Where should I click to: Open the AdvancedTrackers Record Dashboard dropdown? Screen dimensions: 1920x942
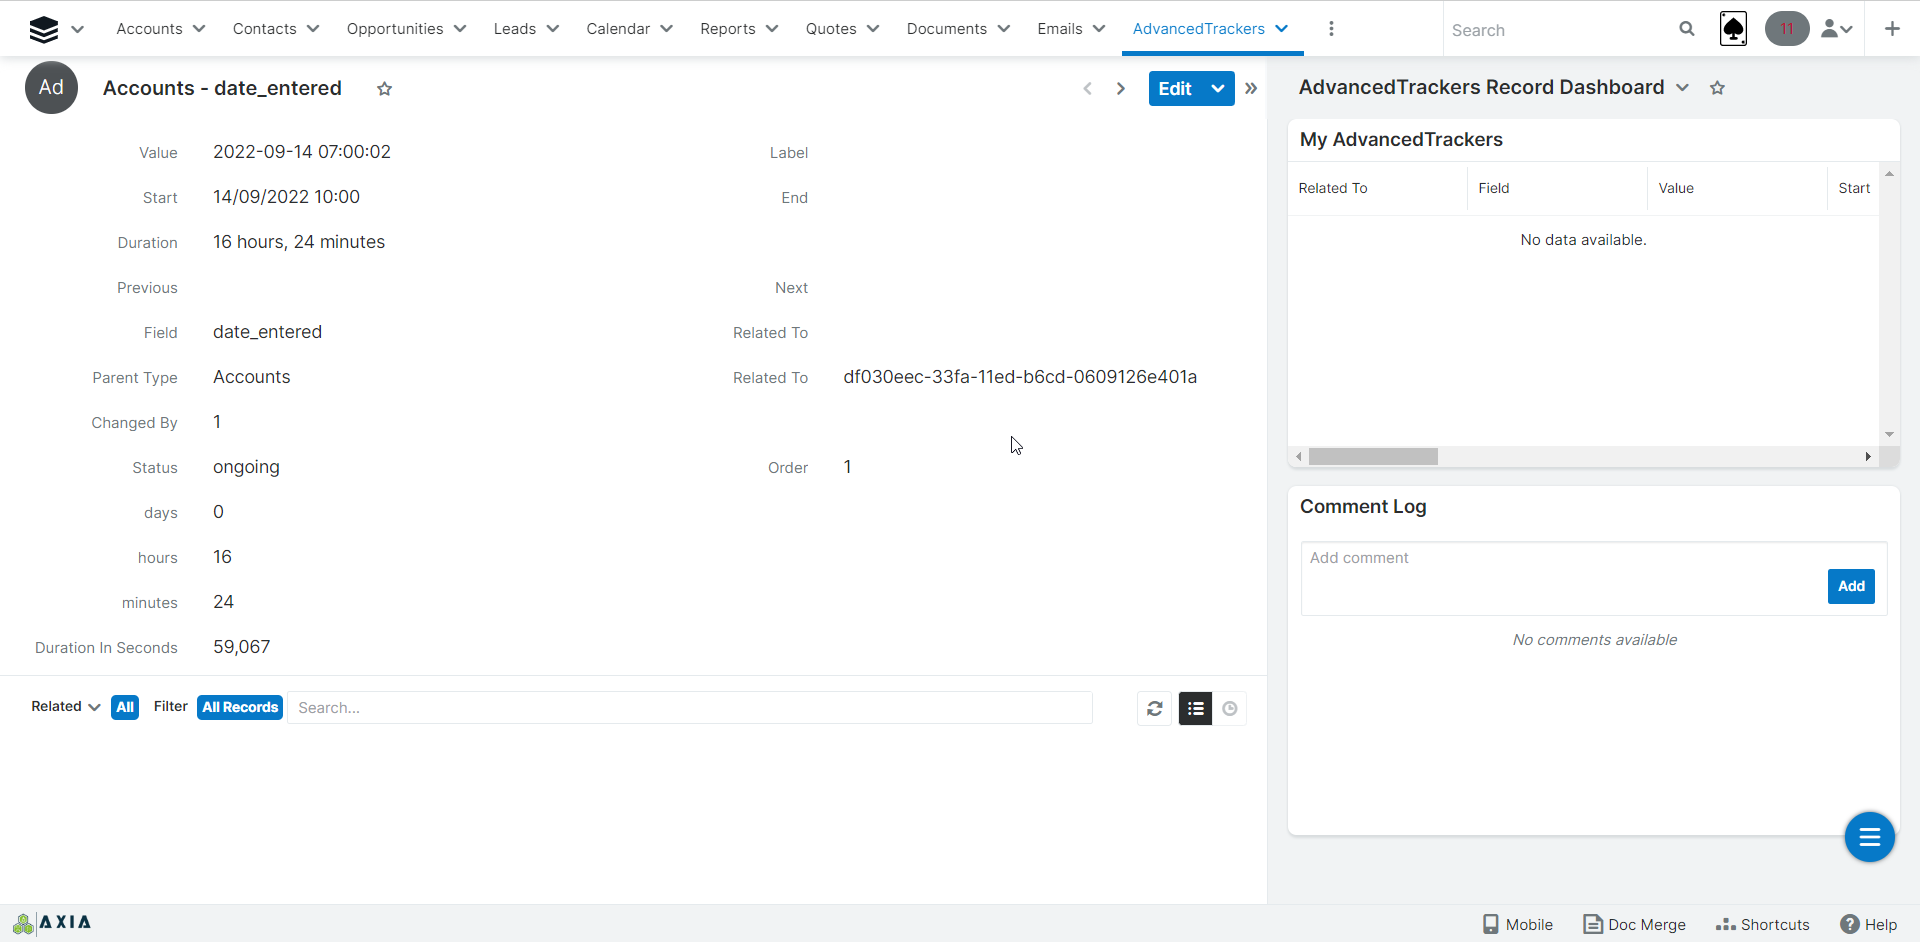pos(1683,88)
